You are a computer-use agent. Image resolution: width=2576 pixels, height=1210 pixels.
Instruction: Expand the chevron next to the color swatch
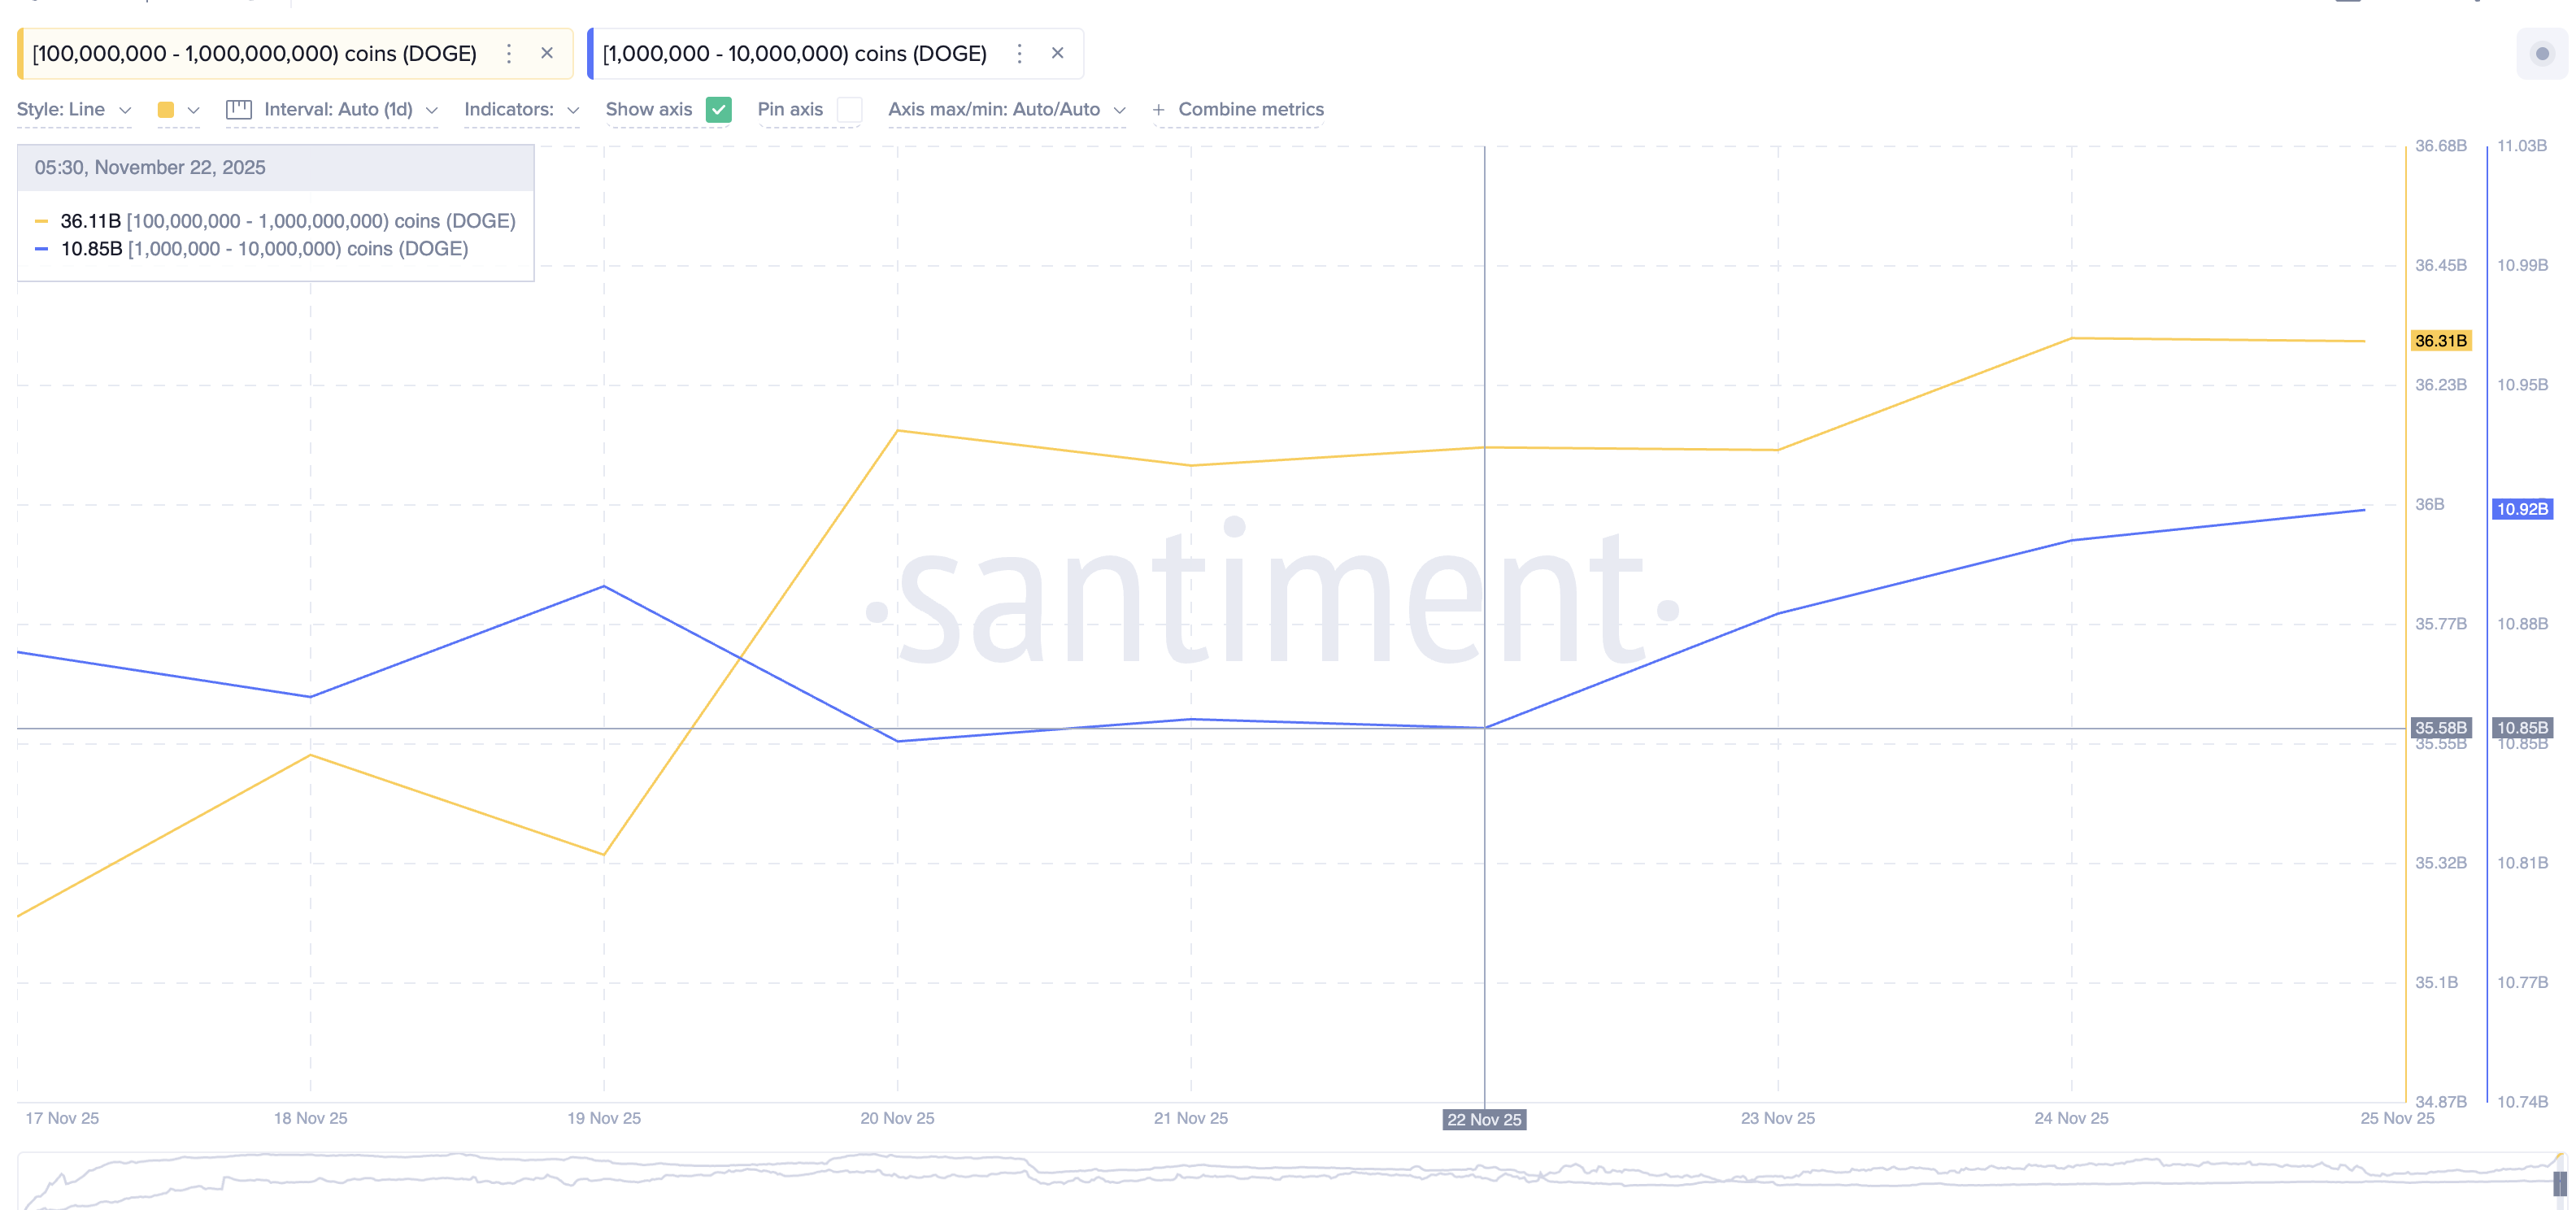click(196, 111)
